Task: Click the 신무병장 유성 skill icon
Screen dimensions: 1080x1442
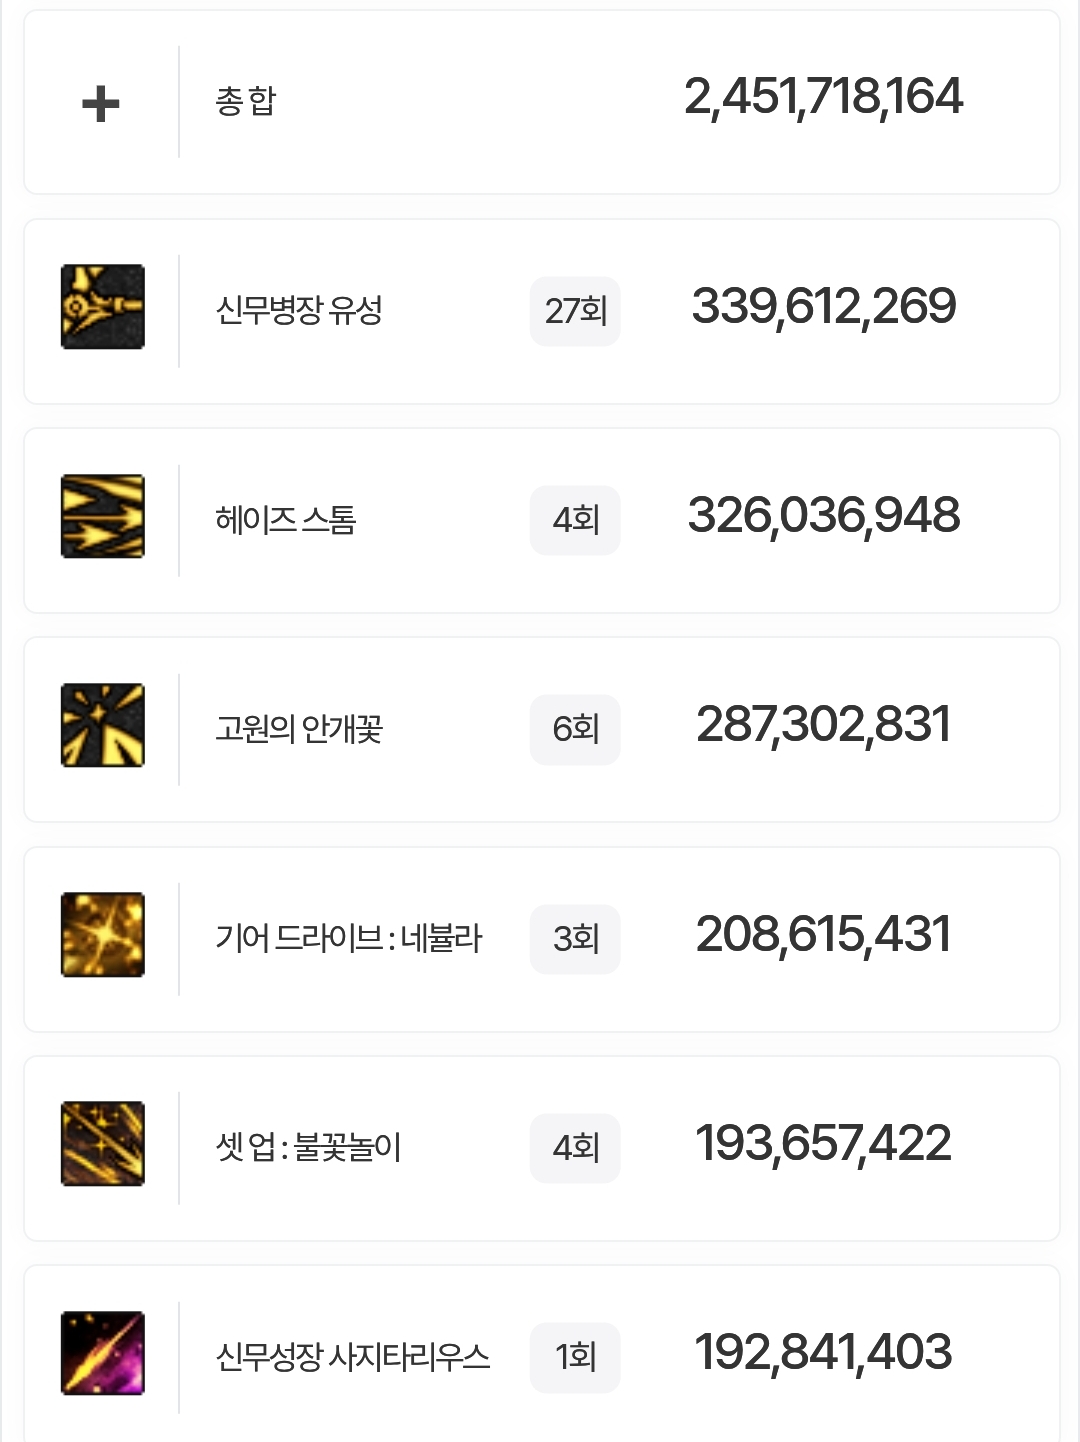Action: [103, 307]
